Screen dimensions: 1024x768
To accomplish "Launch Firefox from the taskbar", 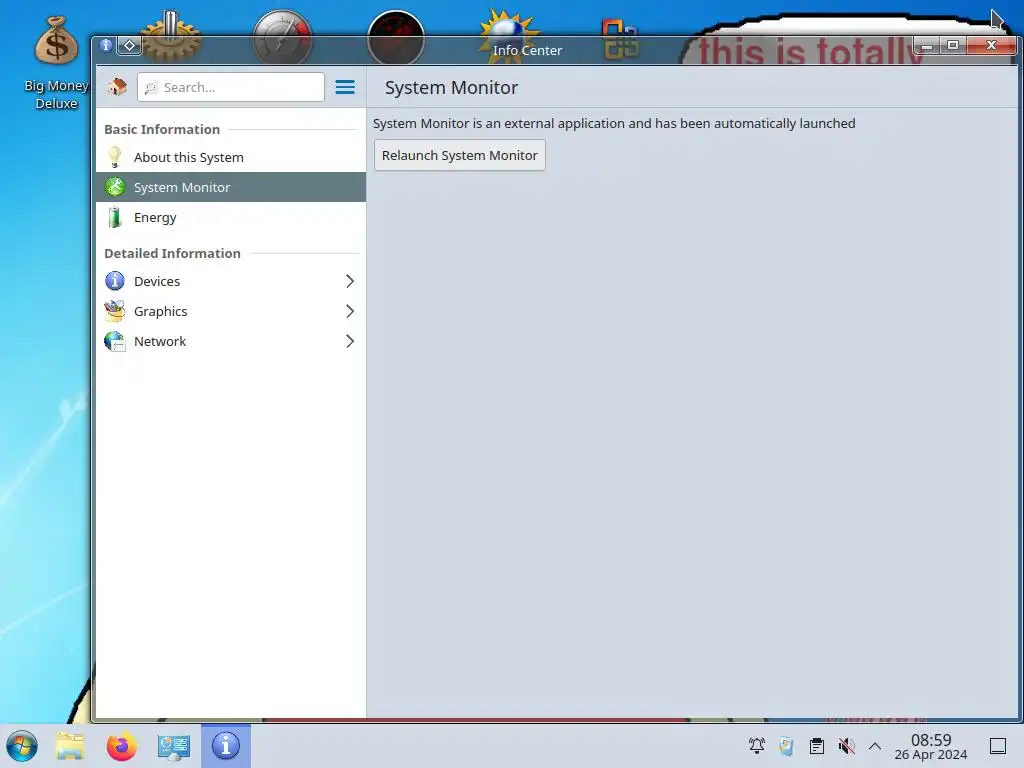I will (121, 746).
